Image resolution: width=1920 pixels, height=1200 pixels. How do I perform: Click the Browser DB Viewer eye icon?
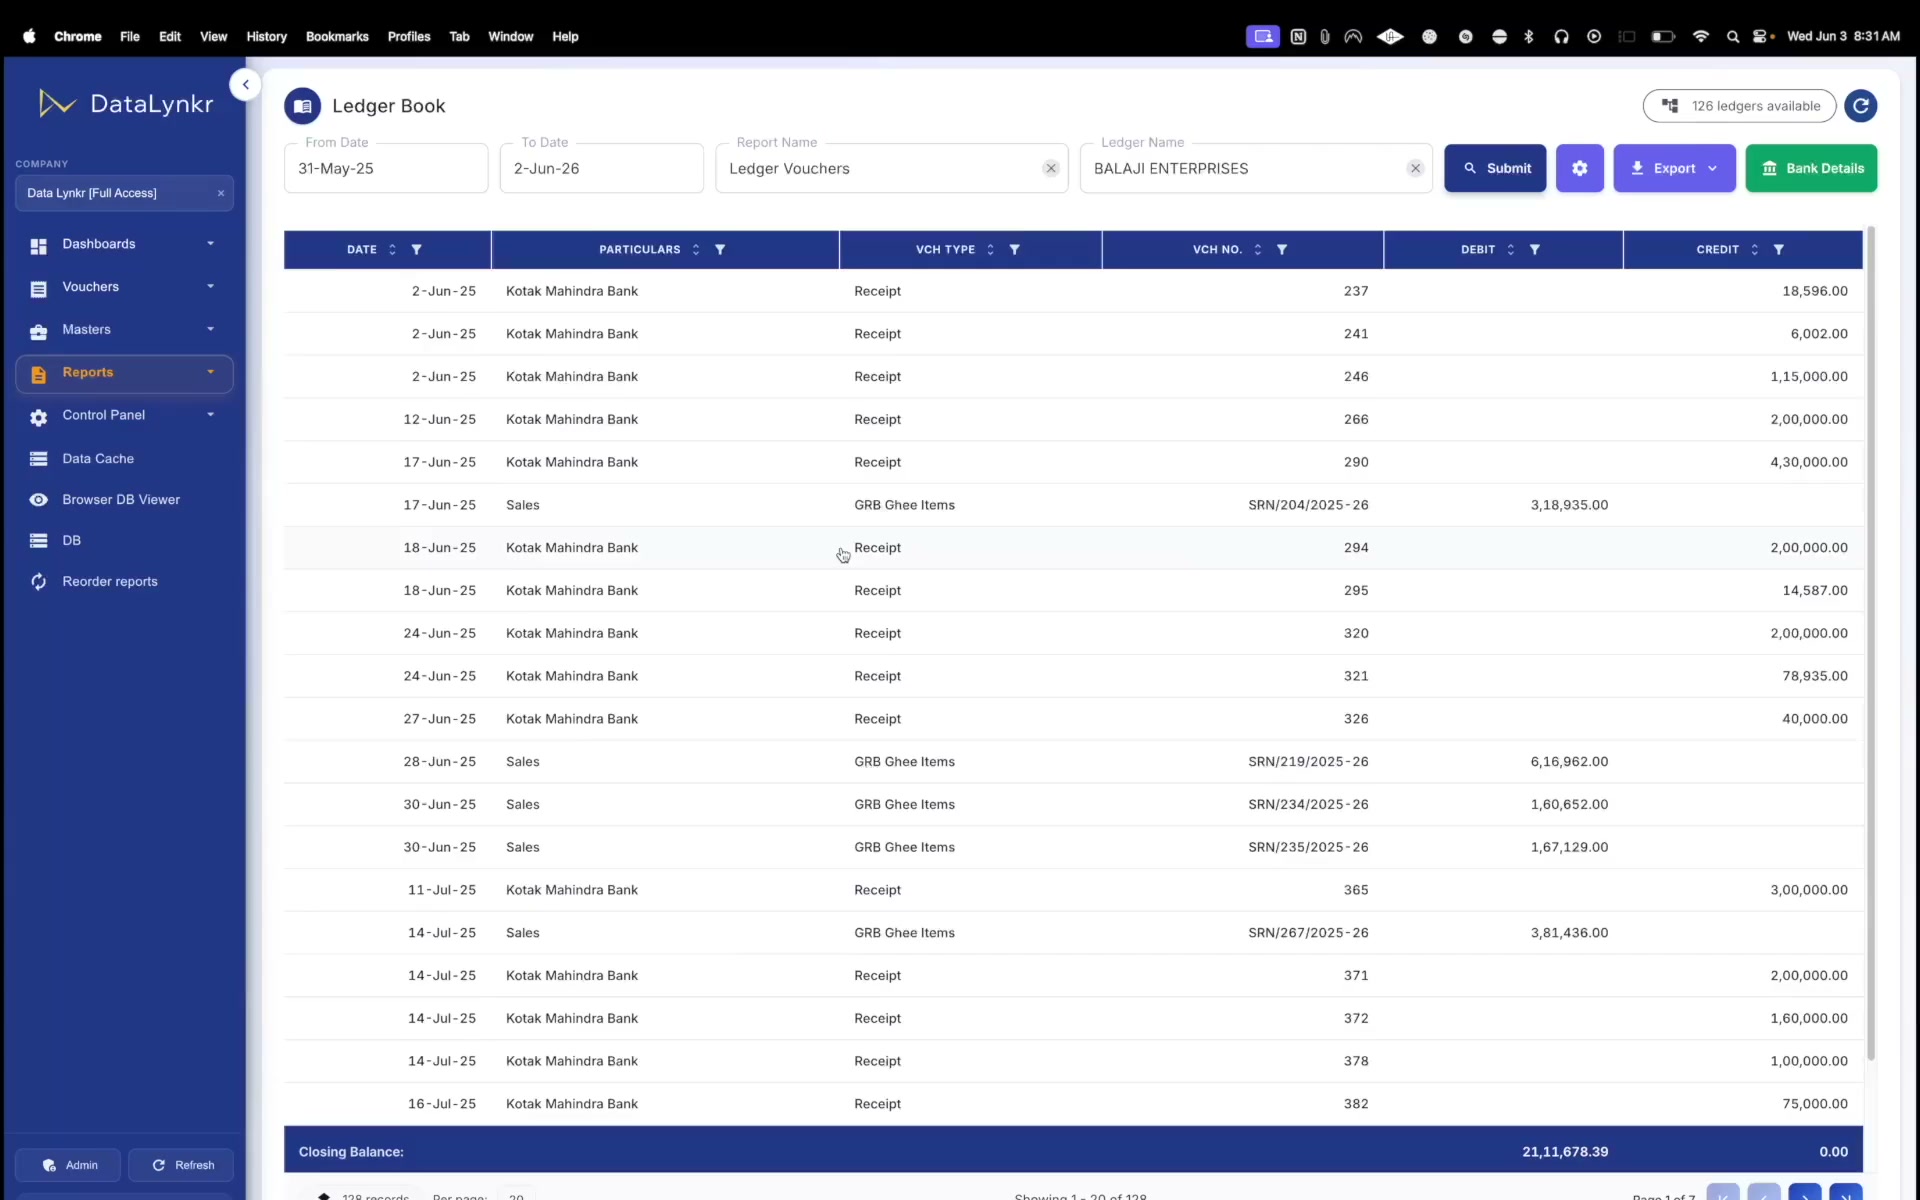pos(38,500)
